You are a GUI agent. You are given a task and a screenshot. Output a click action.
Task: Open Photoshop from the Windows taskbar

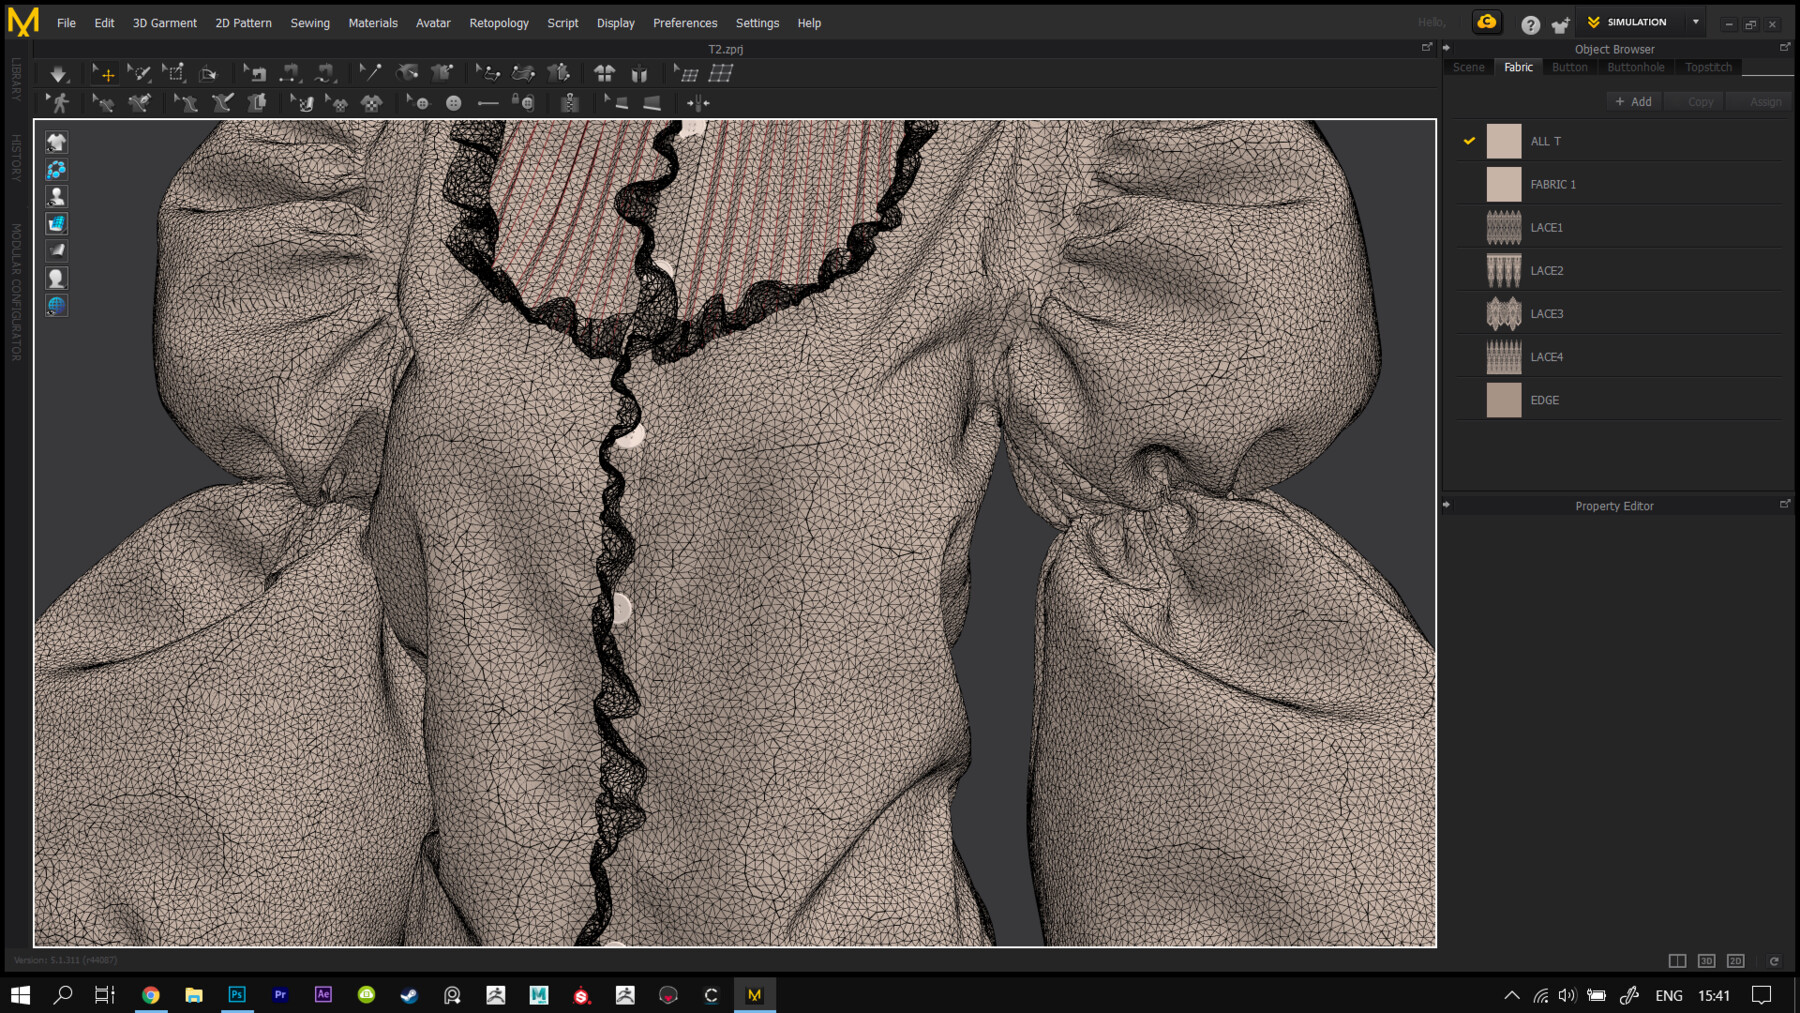click(x=237, y=995)
